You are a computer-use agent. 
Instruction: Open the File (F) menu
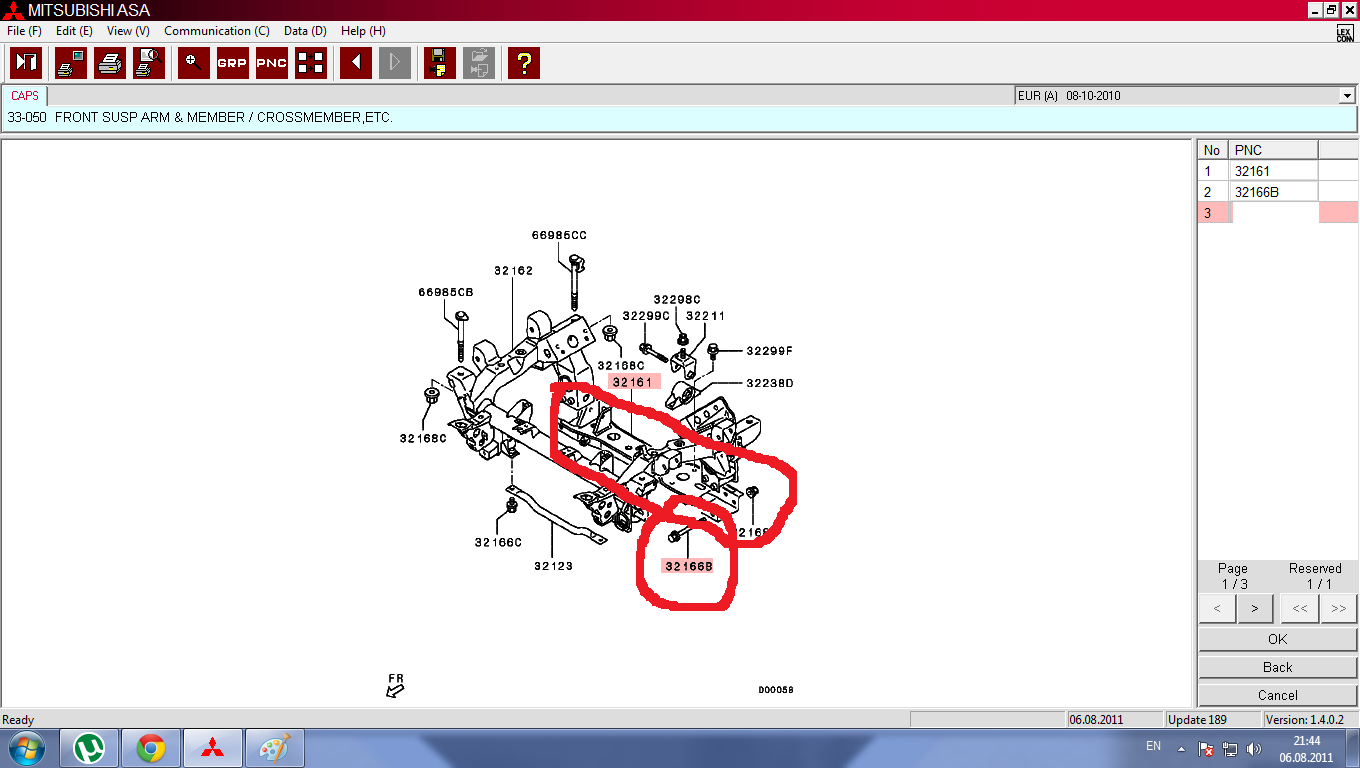coord(24,31)
